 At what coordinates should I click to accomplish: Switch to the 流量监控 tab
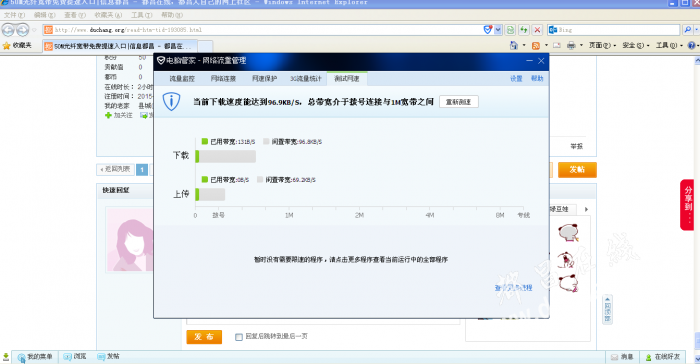click(182, 79)
